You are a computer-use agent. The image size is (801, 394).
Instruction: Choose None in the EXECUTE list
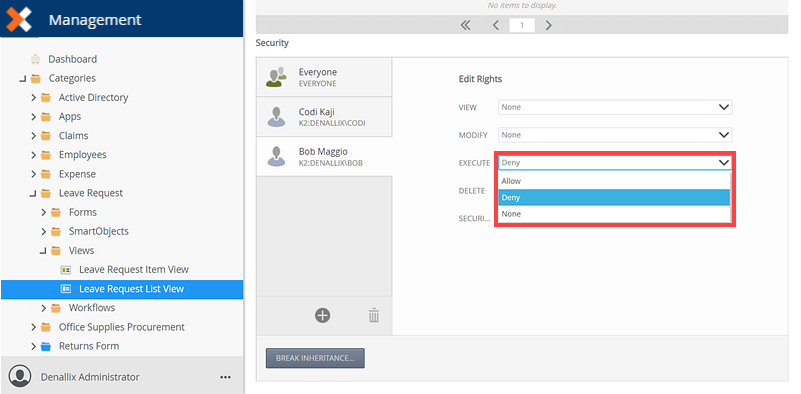click(614, 214)
